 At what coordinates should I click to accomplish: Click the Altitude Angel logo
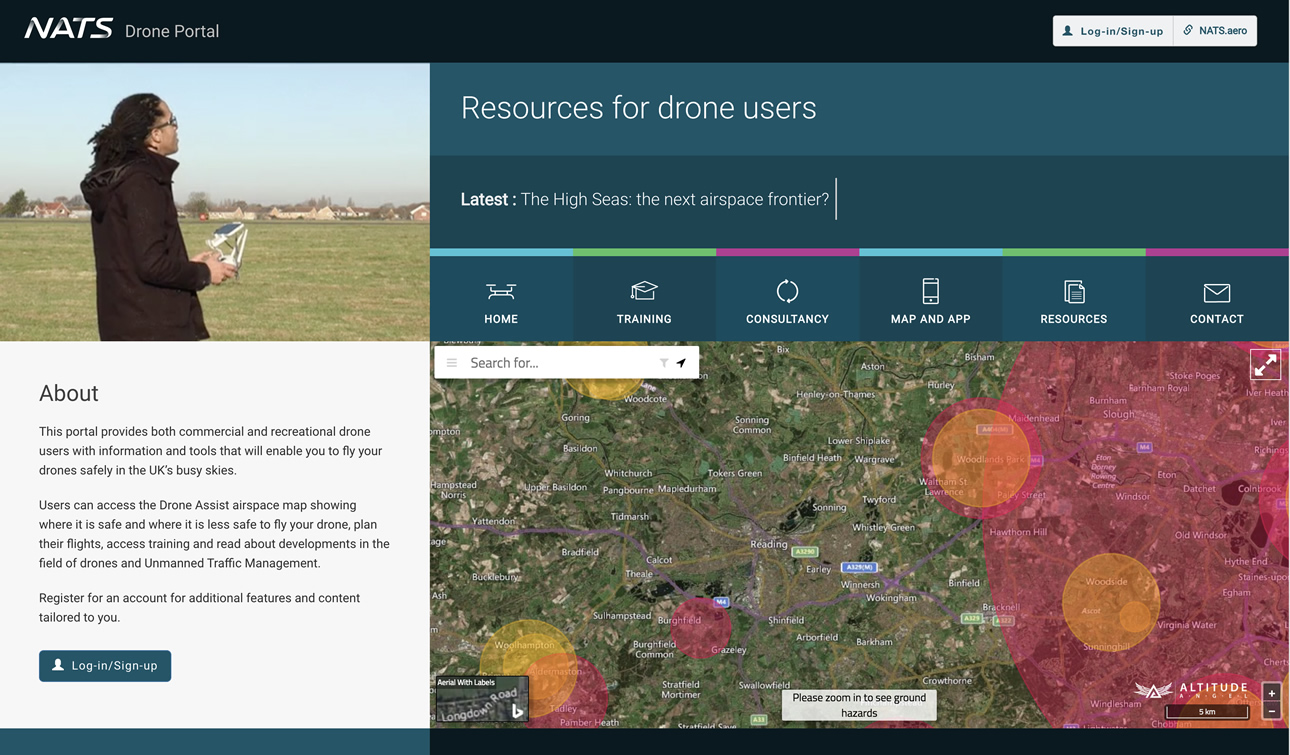[1191, 690]
